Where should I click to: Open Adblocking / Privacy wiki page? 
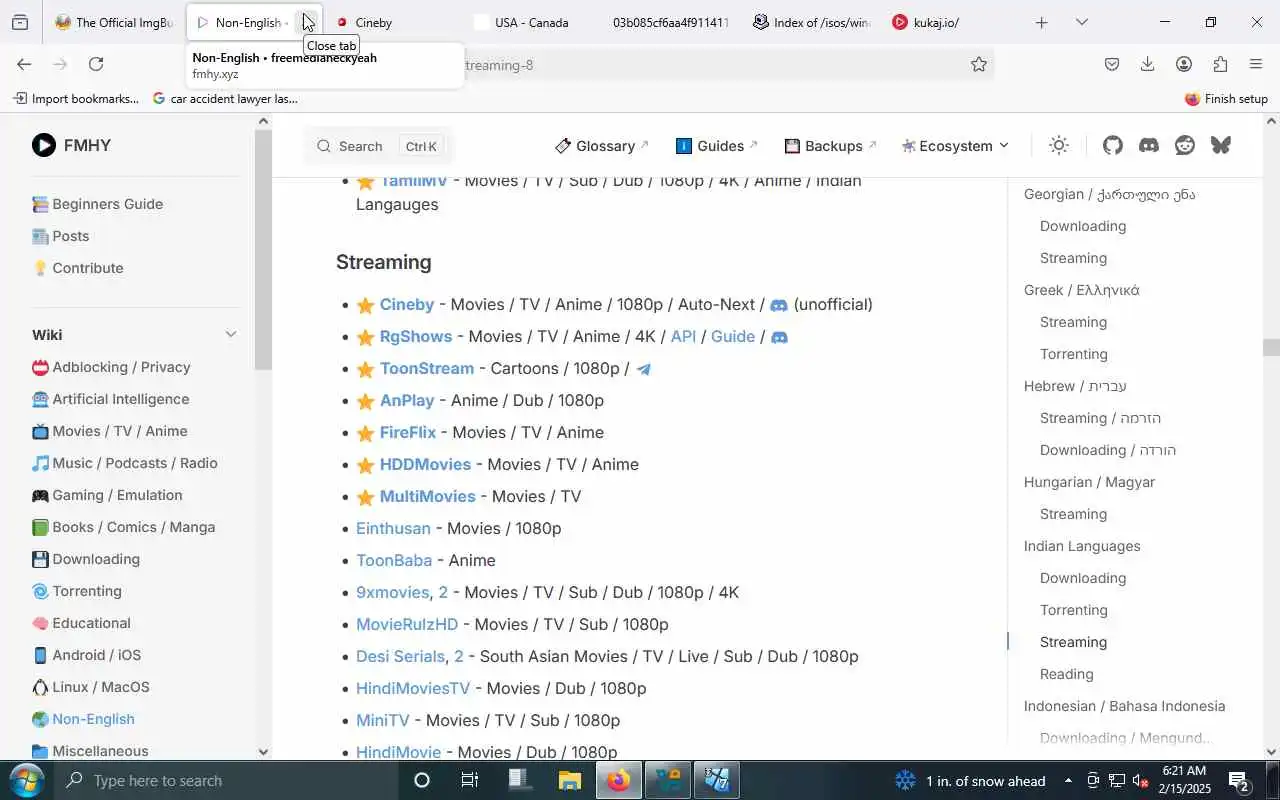[111, 367]
